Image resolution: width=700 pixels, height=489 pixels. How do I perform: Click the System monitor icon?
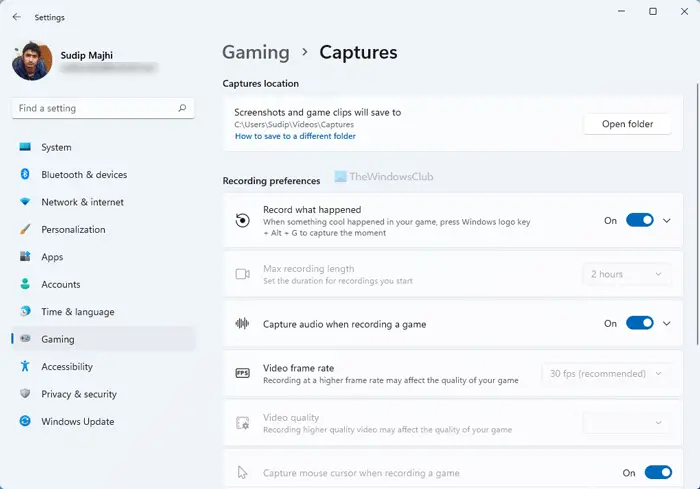tap(25, 147)
